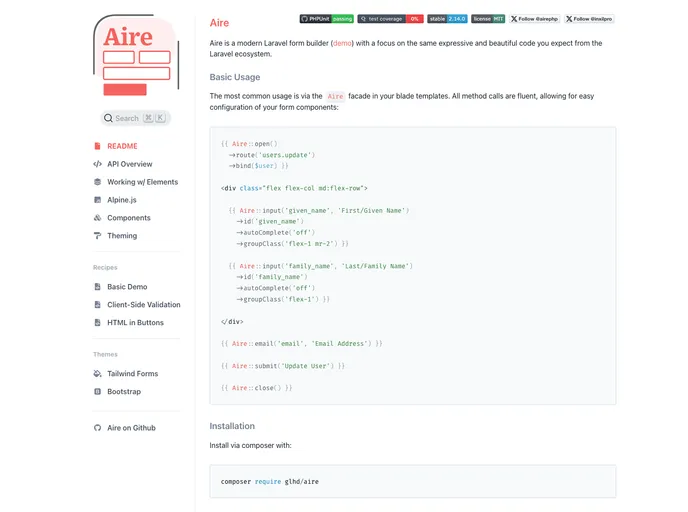Open the HTML in Buttons recipe

(x=135, y=323)
